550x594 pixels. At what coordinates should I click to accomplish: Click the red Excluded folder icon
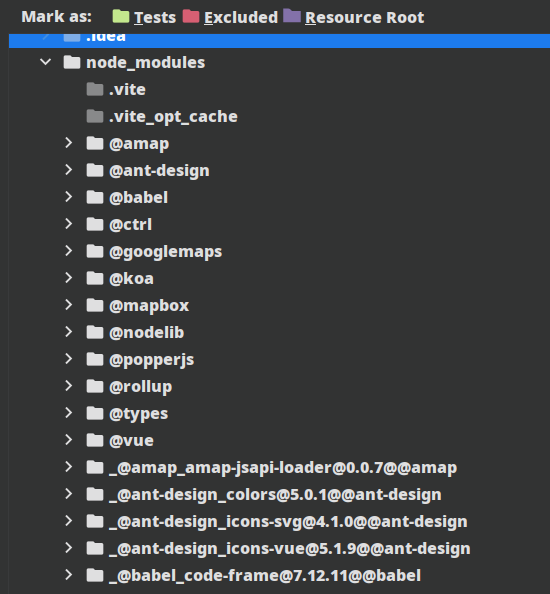point(191,16)
